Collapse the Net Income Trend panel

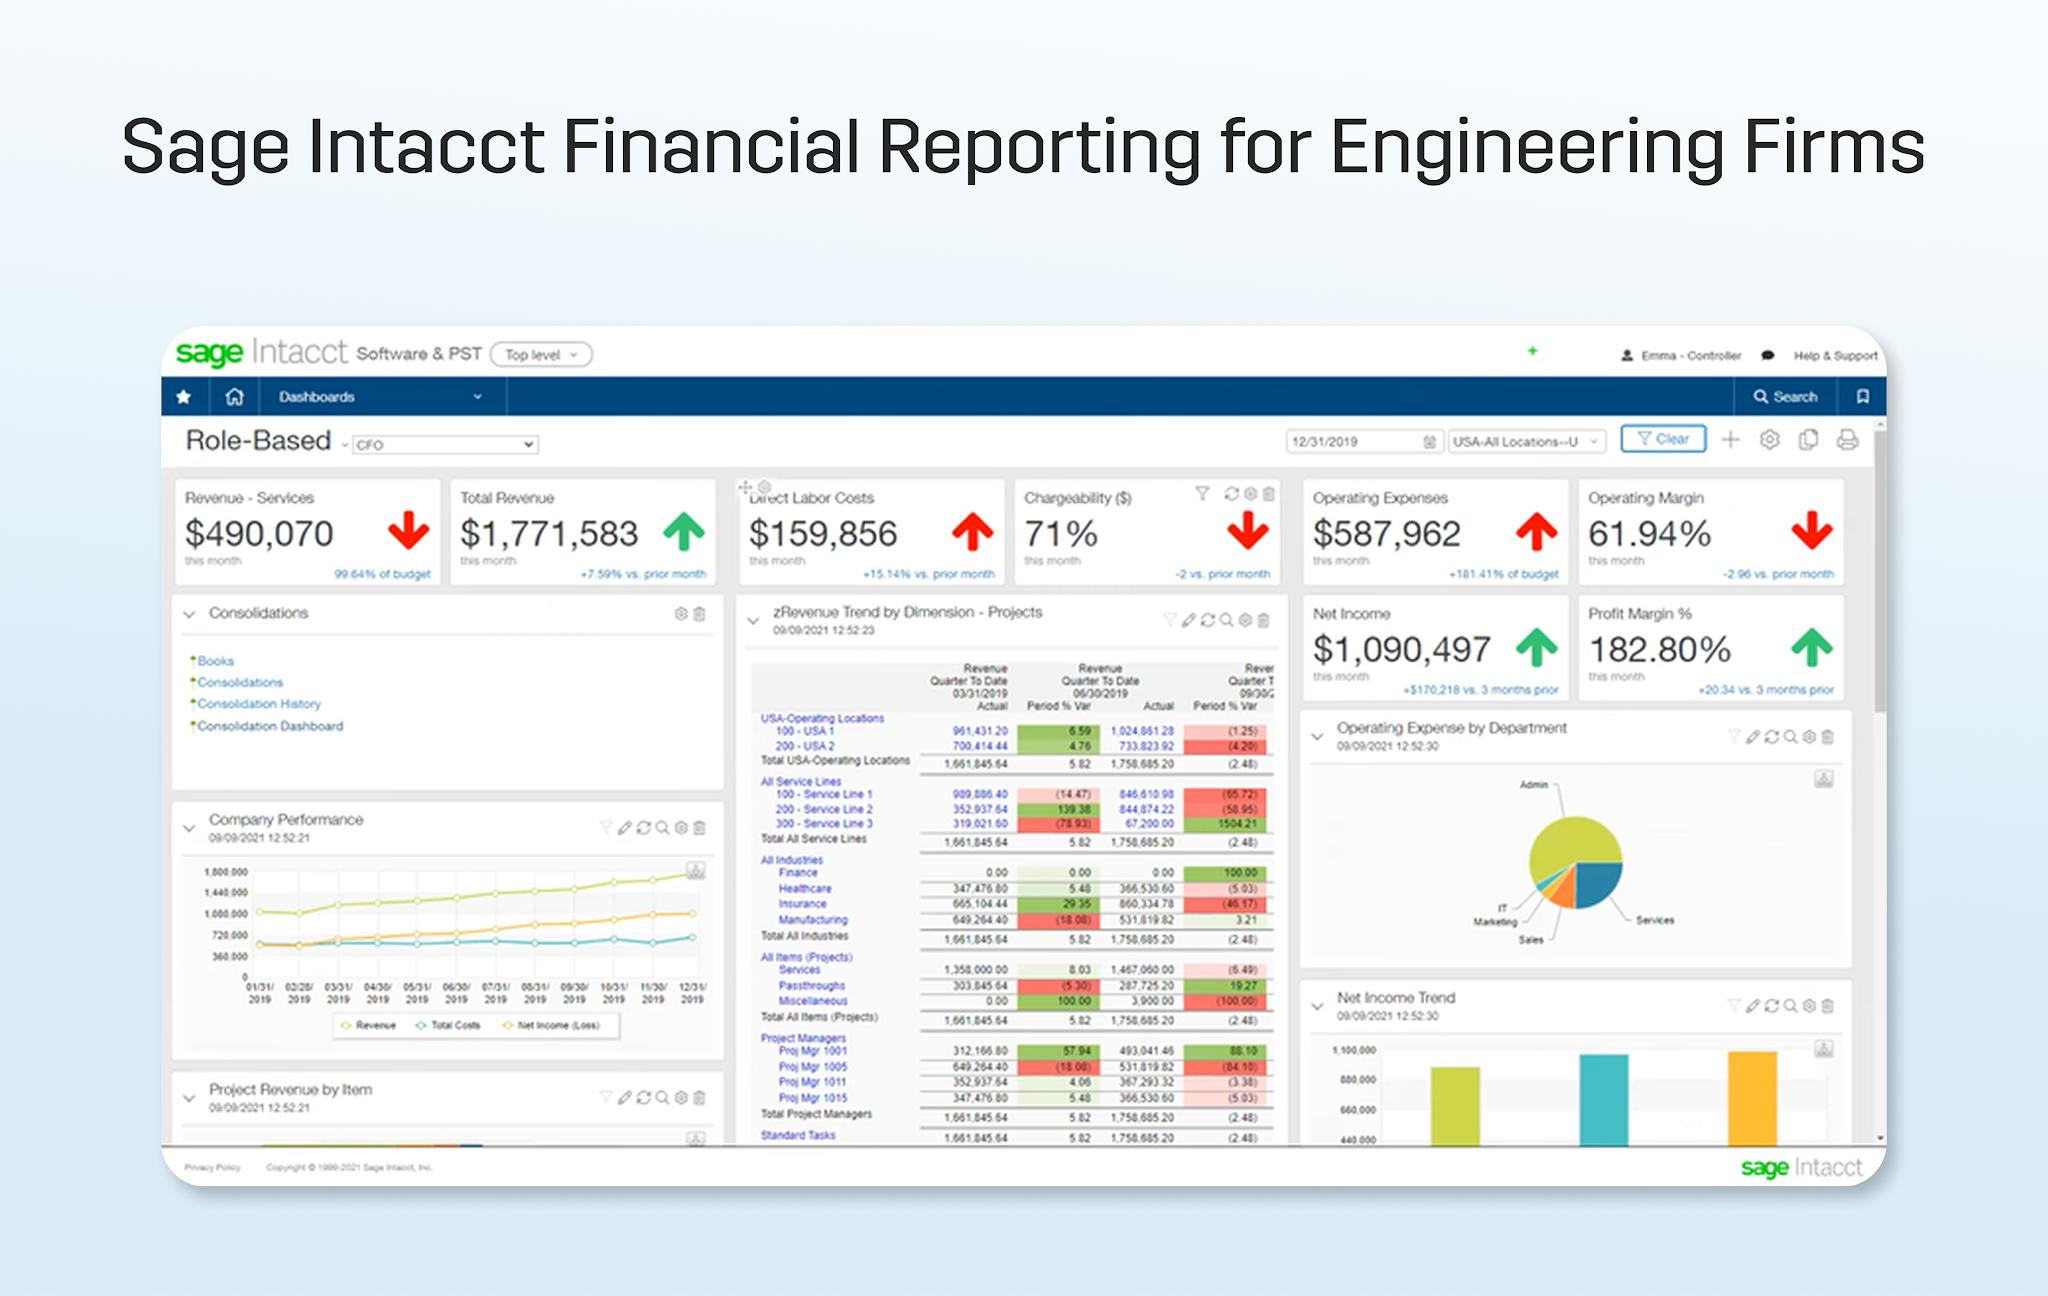pyautogui.click(x=1317, y=1006)
